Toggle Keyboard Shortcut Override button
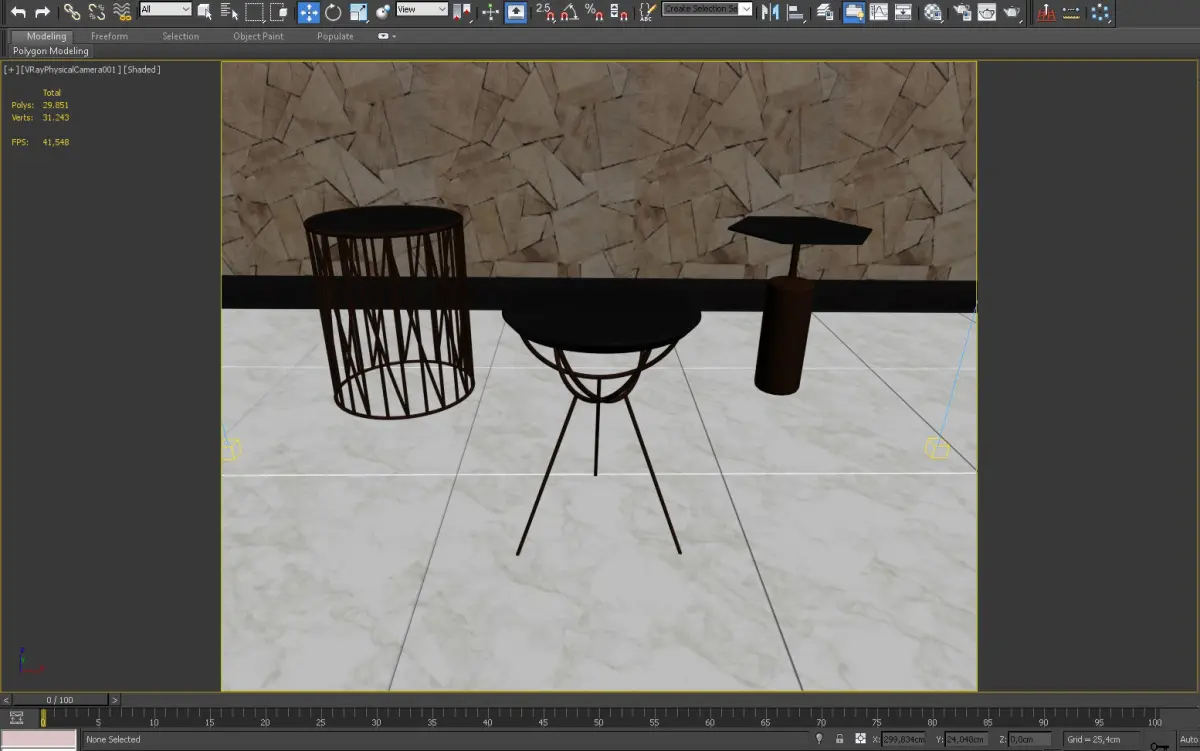1200x751 pixels. tap(516, 12)
